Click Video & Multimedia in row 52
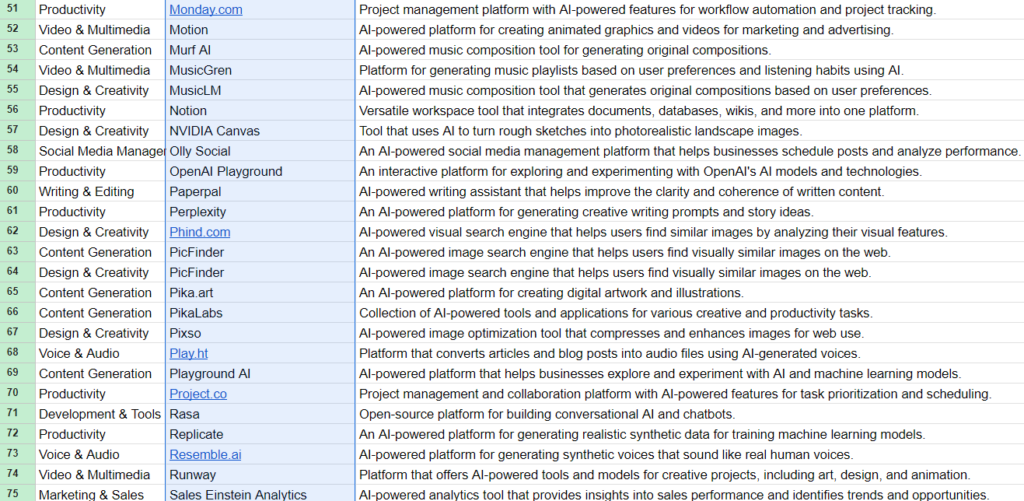 click(100, 30)
